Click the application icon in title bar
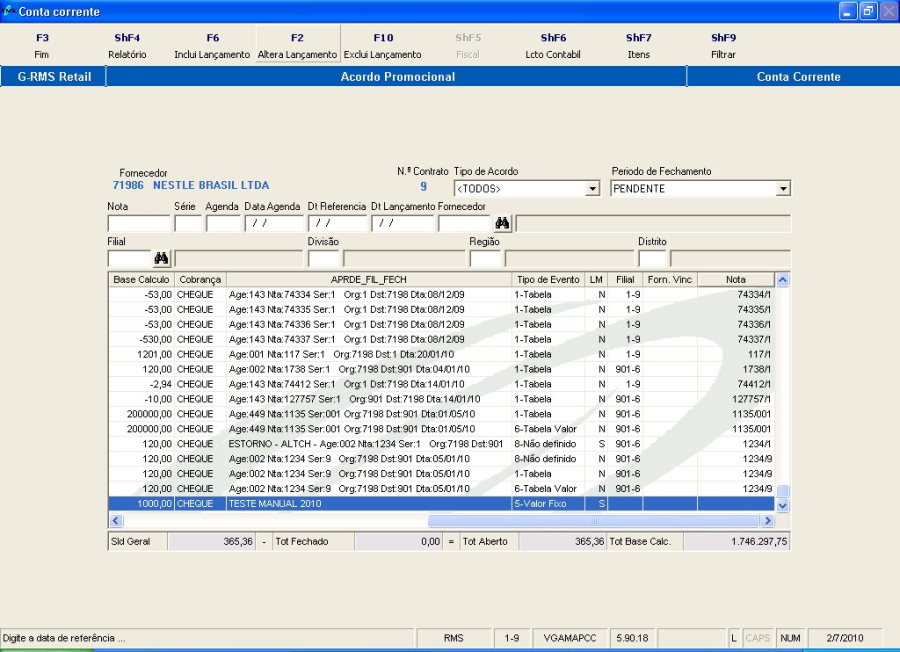This screenshot has height=652, width=900. [9, 11]
